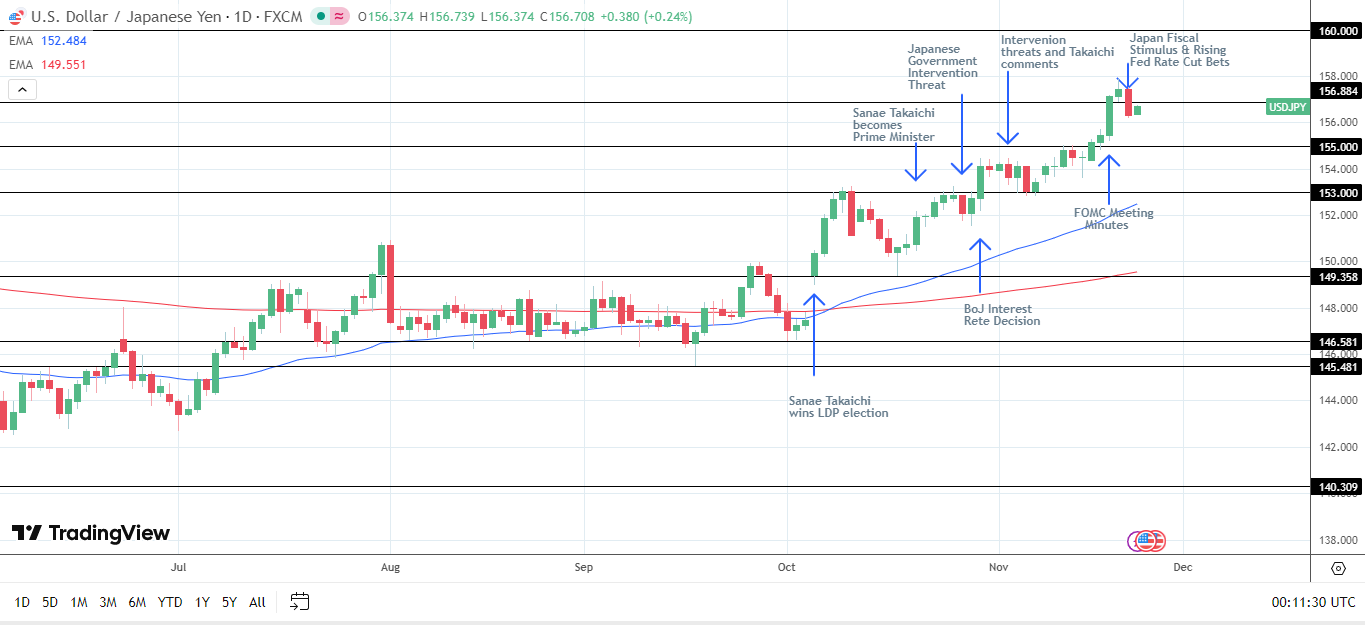Select the 5Y range button
Screen dimensions: 1365x625
click(229, 603)
